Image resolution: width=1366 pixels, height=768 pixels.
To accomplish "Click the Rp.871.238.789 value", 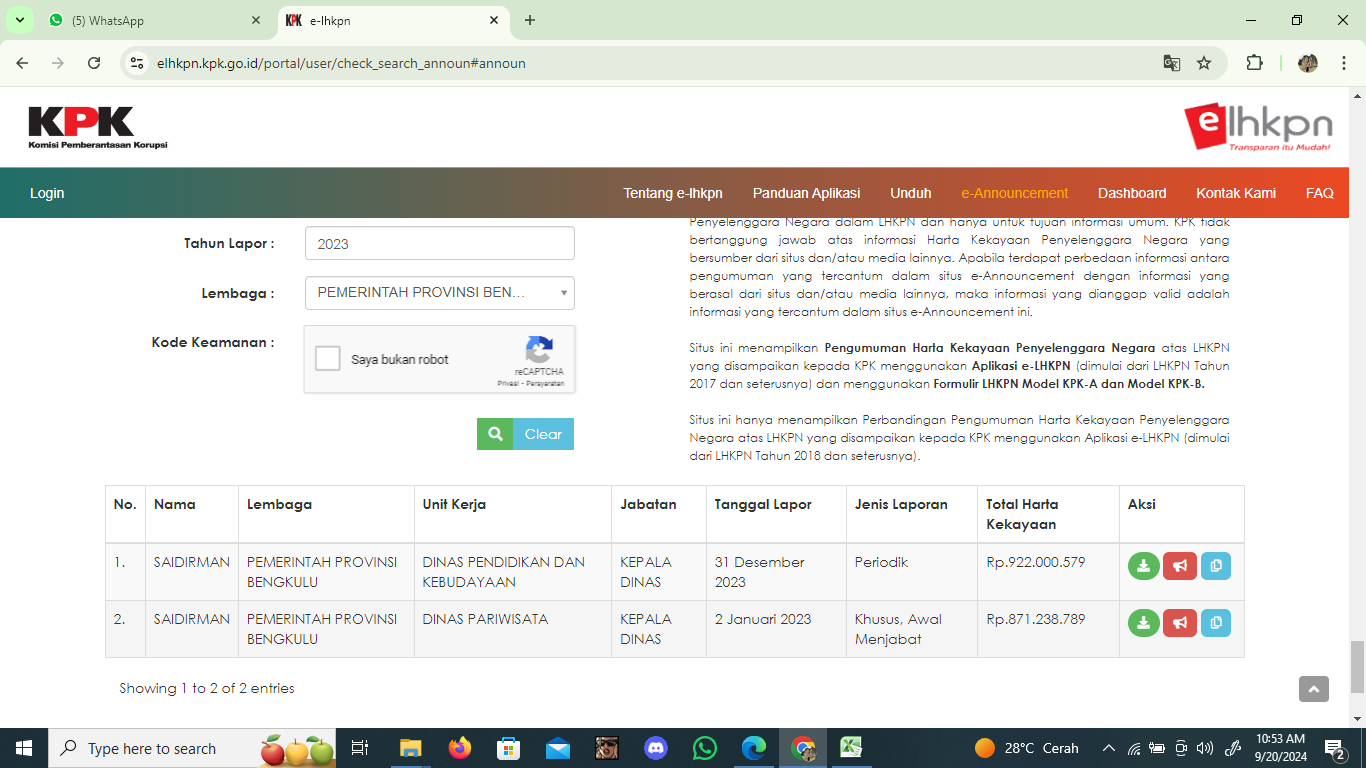I will pyautogui.click(x=1035, y=619).
